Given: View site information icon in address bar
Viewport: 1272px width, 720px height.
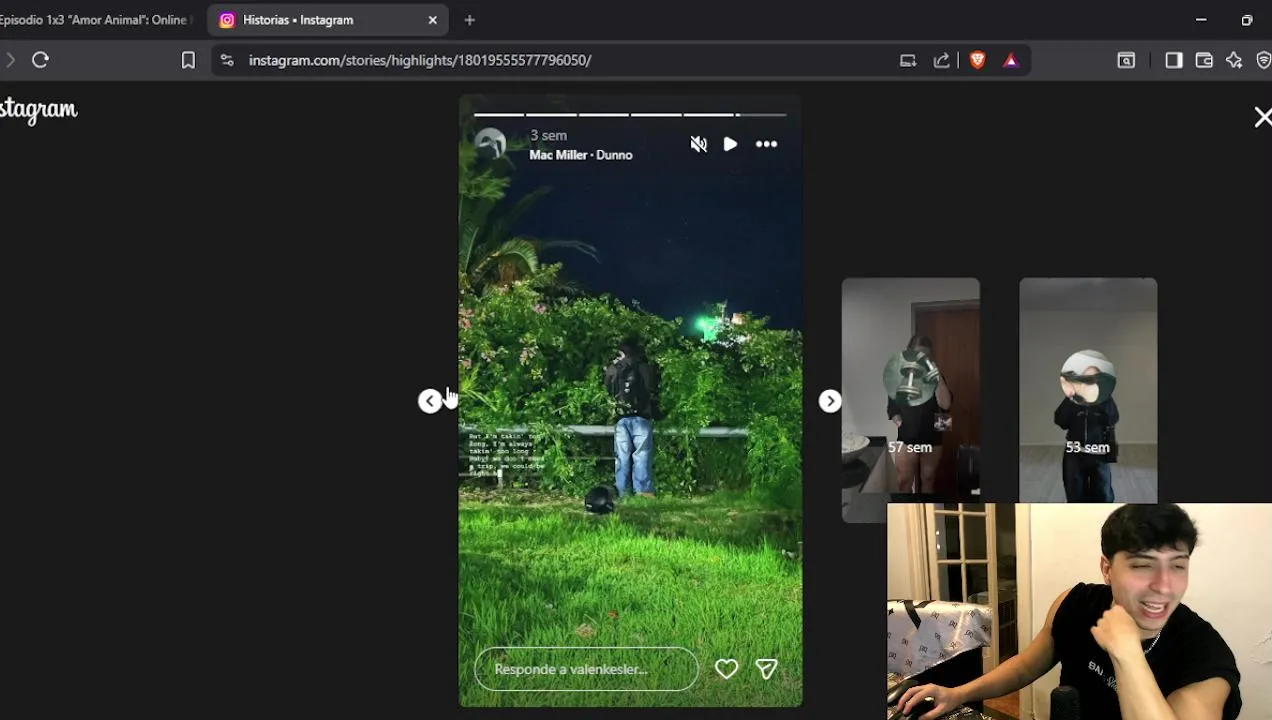Looking at the screenshot, I should point(227,60).
